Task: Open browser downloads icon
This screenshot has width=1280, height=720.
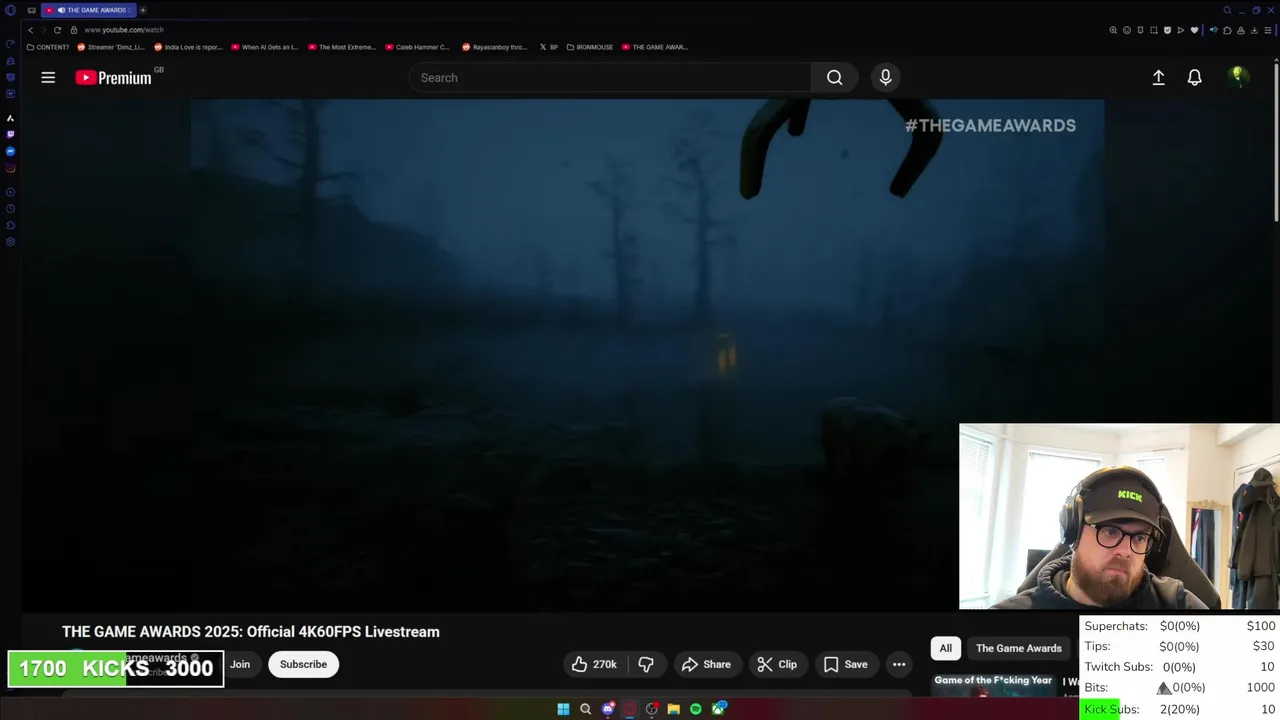Action: [1254, 30]
